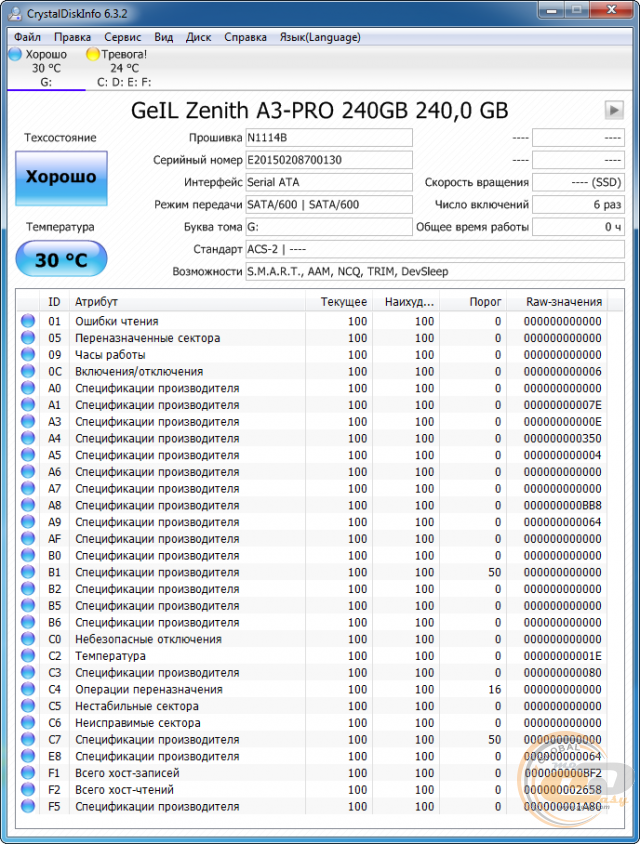Open the Файл menu
Viewport: 640px width, 844px height.
(x=27, y=37)
